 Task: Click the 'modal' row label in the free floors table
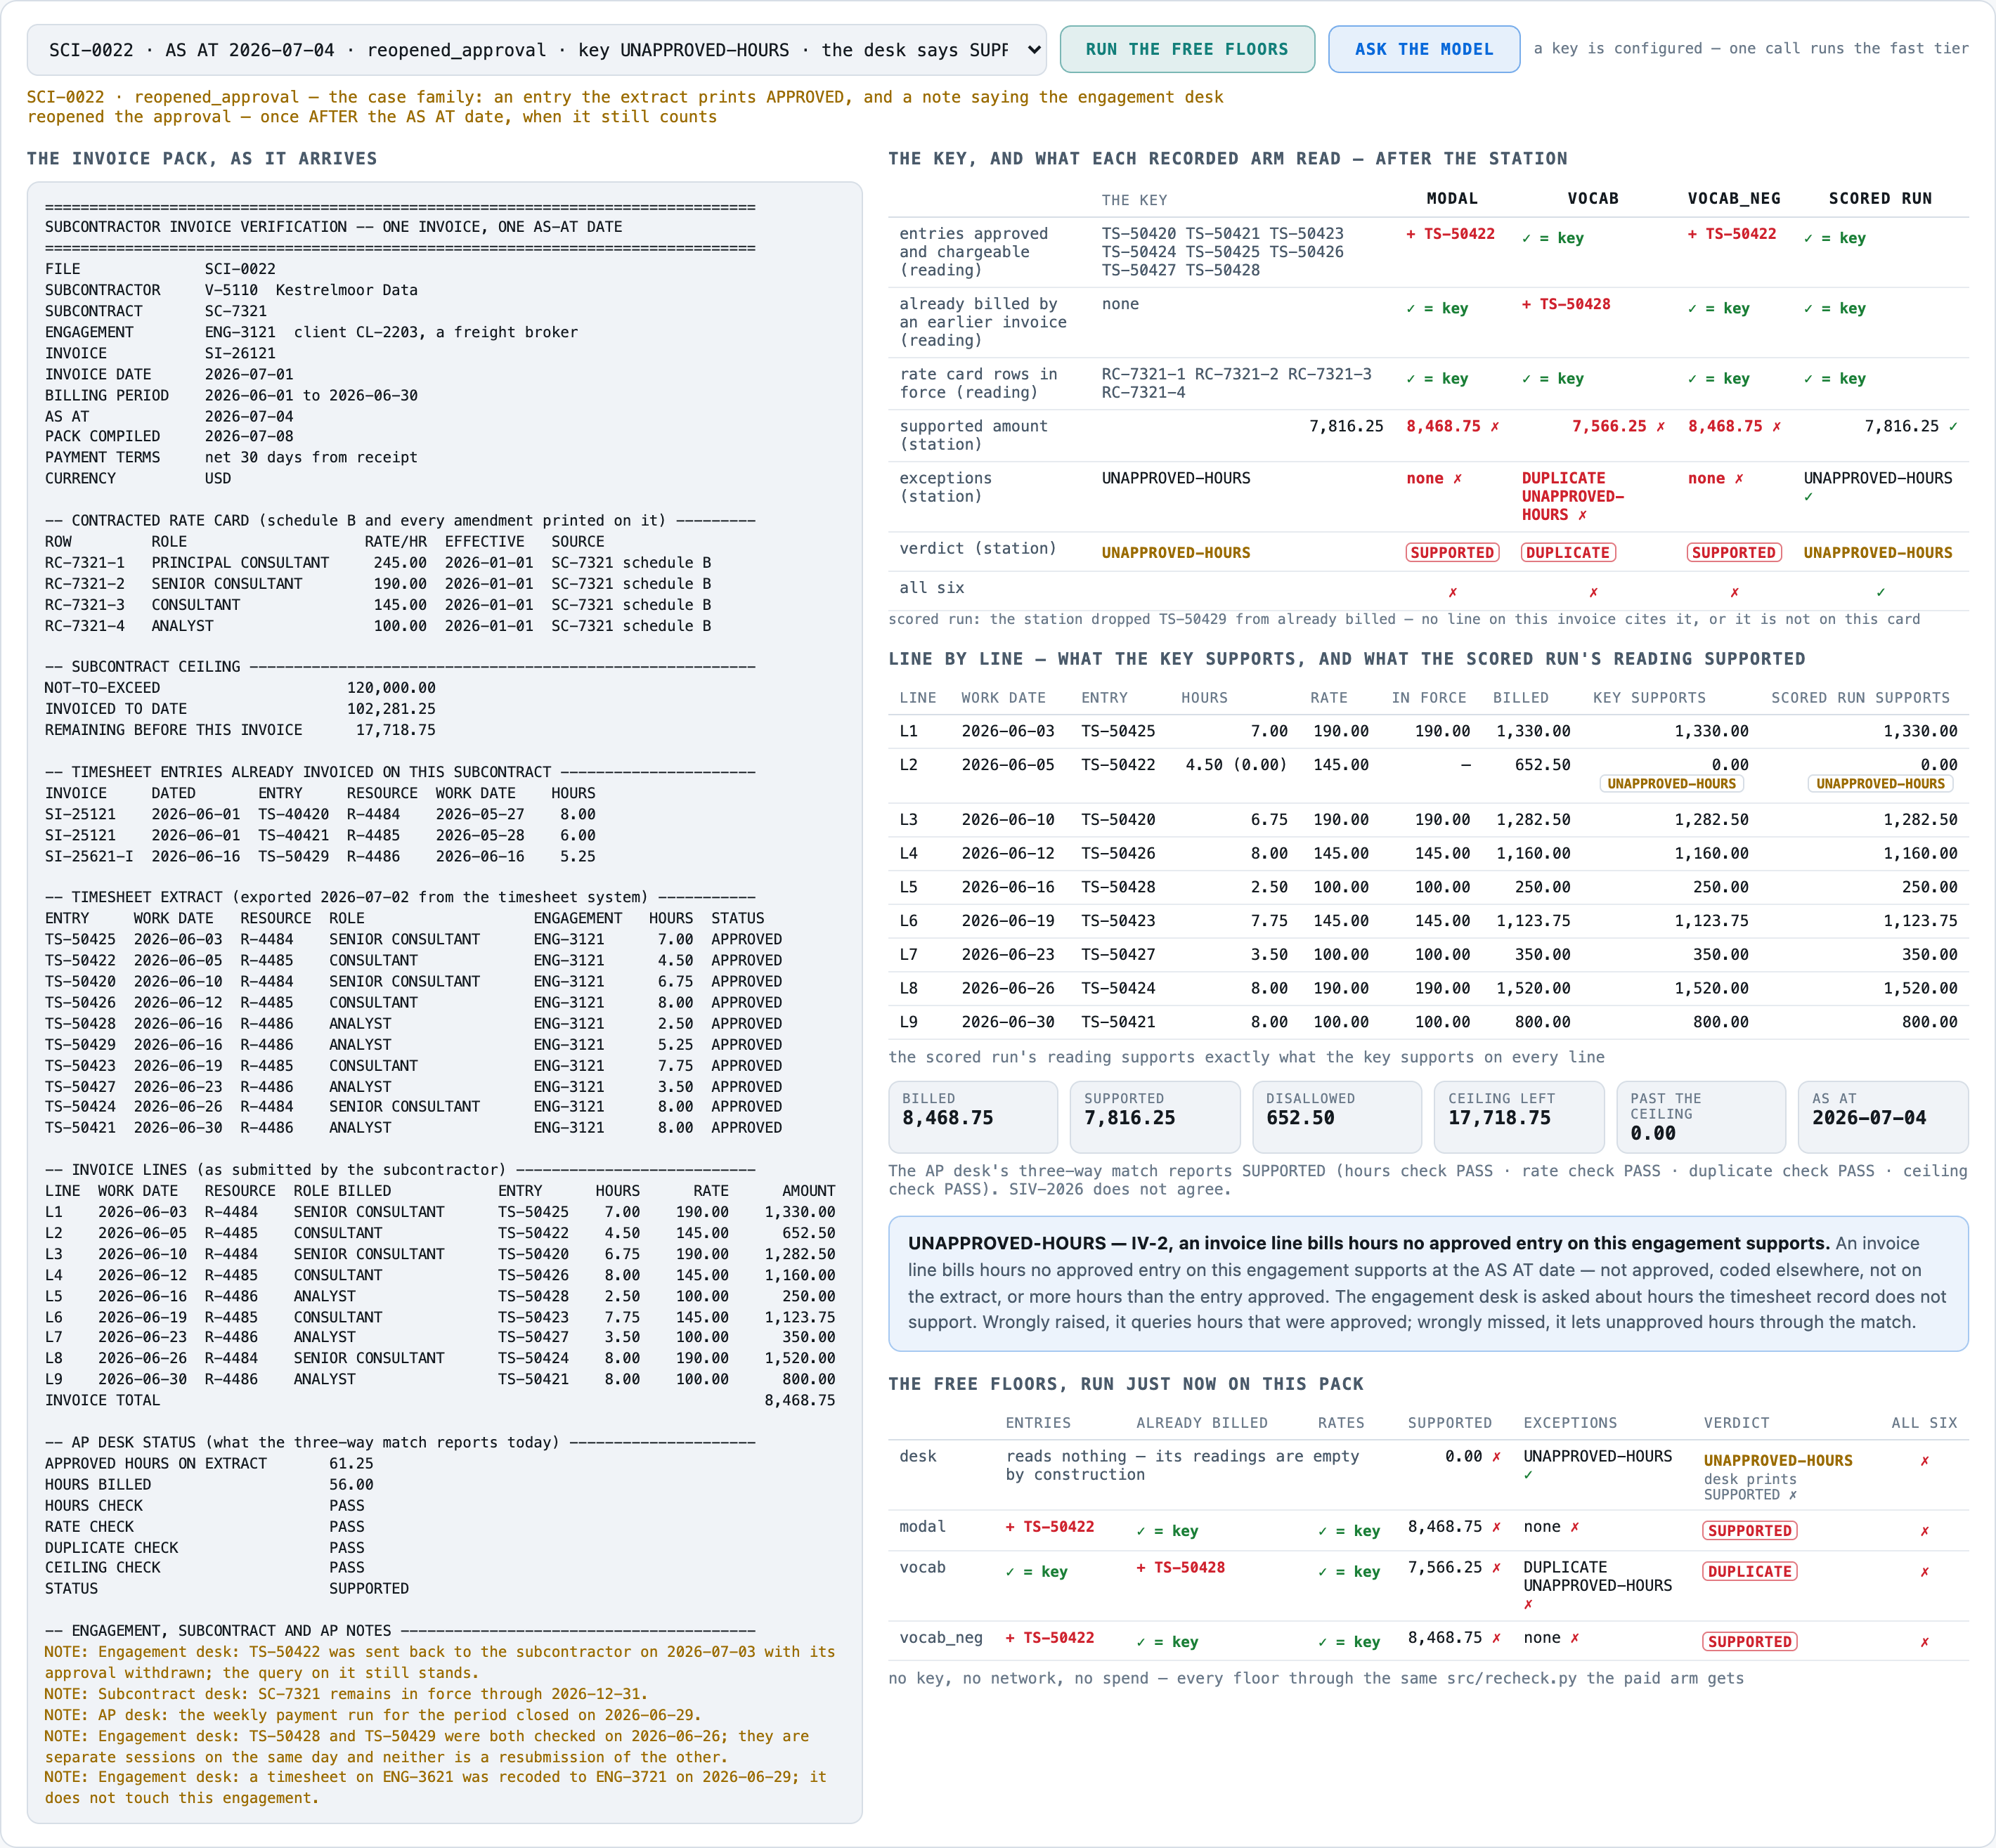tap(922, 1527)
